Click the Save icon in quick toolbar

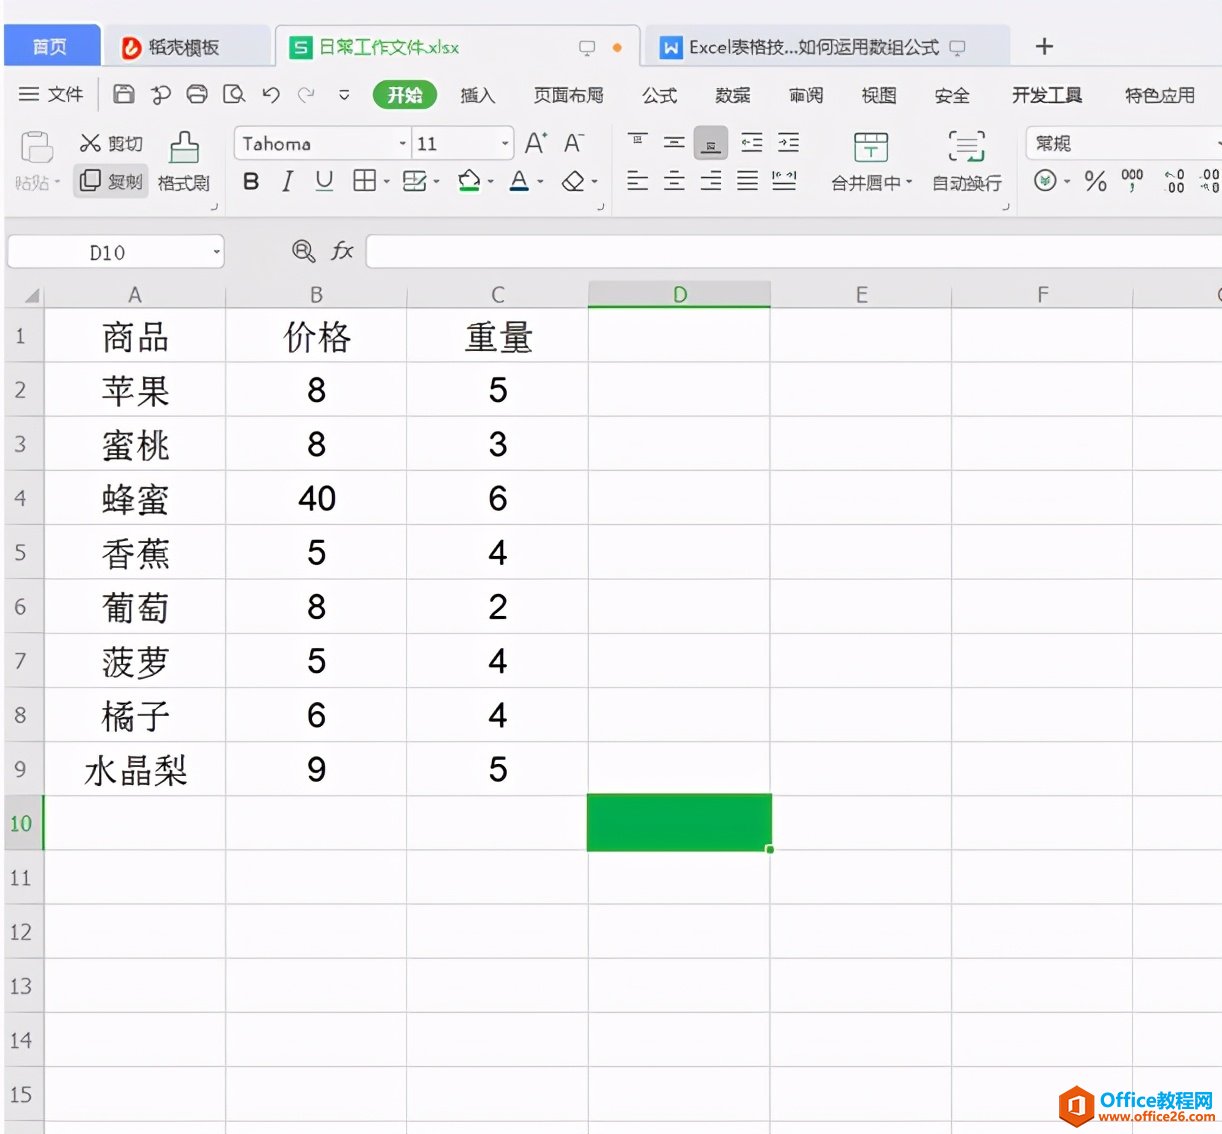coord(123,95)
